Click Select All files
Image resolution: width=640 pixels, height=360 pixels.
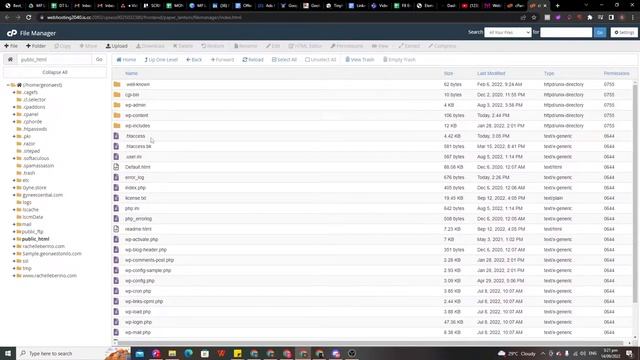point(284,60)
